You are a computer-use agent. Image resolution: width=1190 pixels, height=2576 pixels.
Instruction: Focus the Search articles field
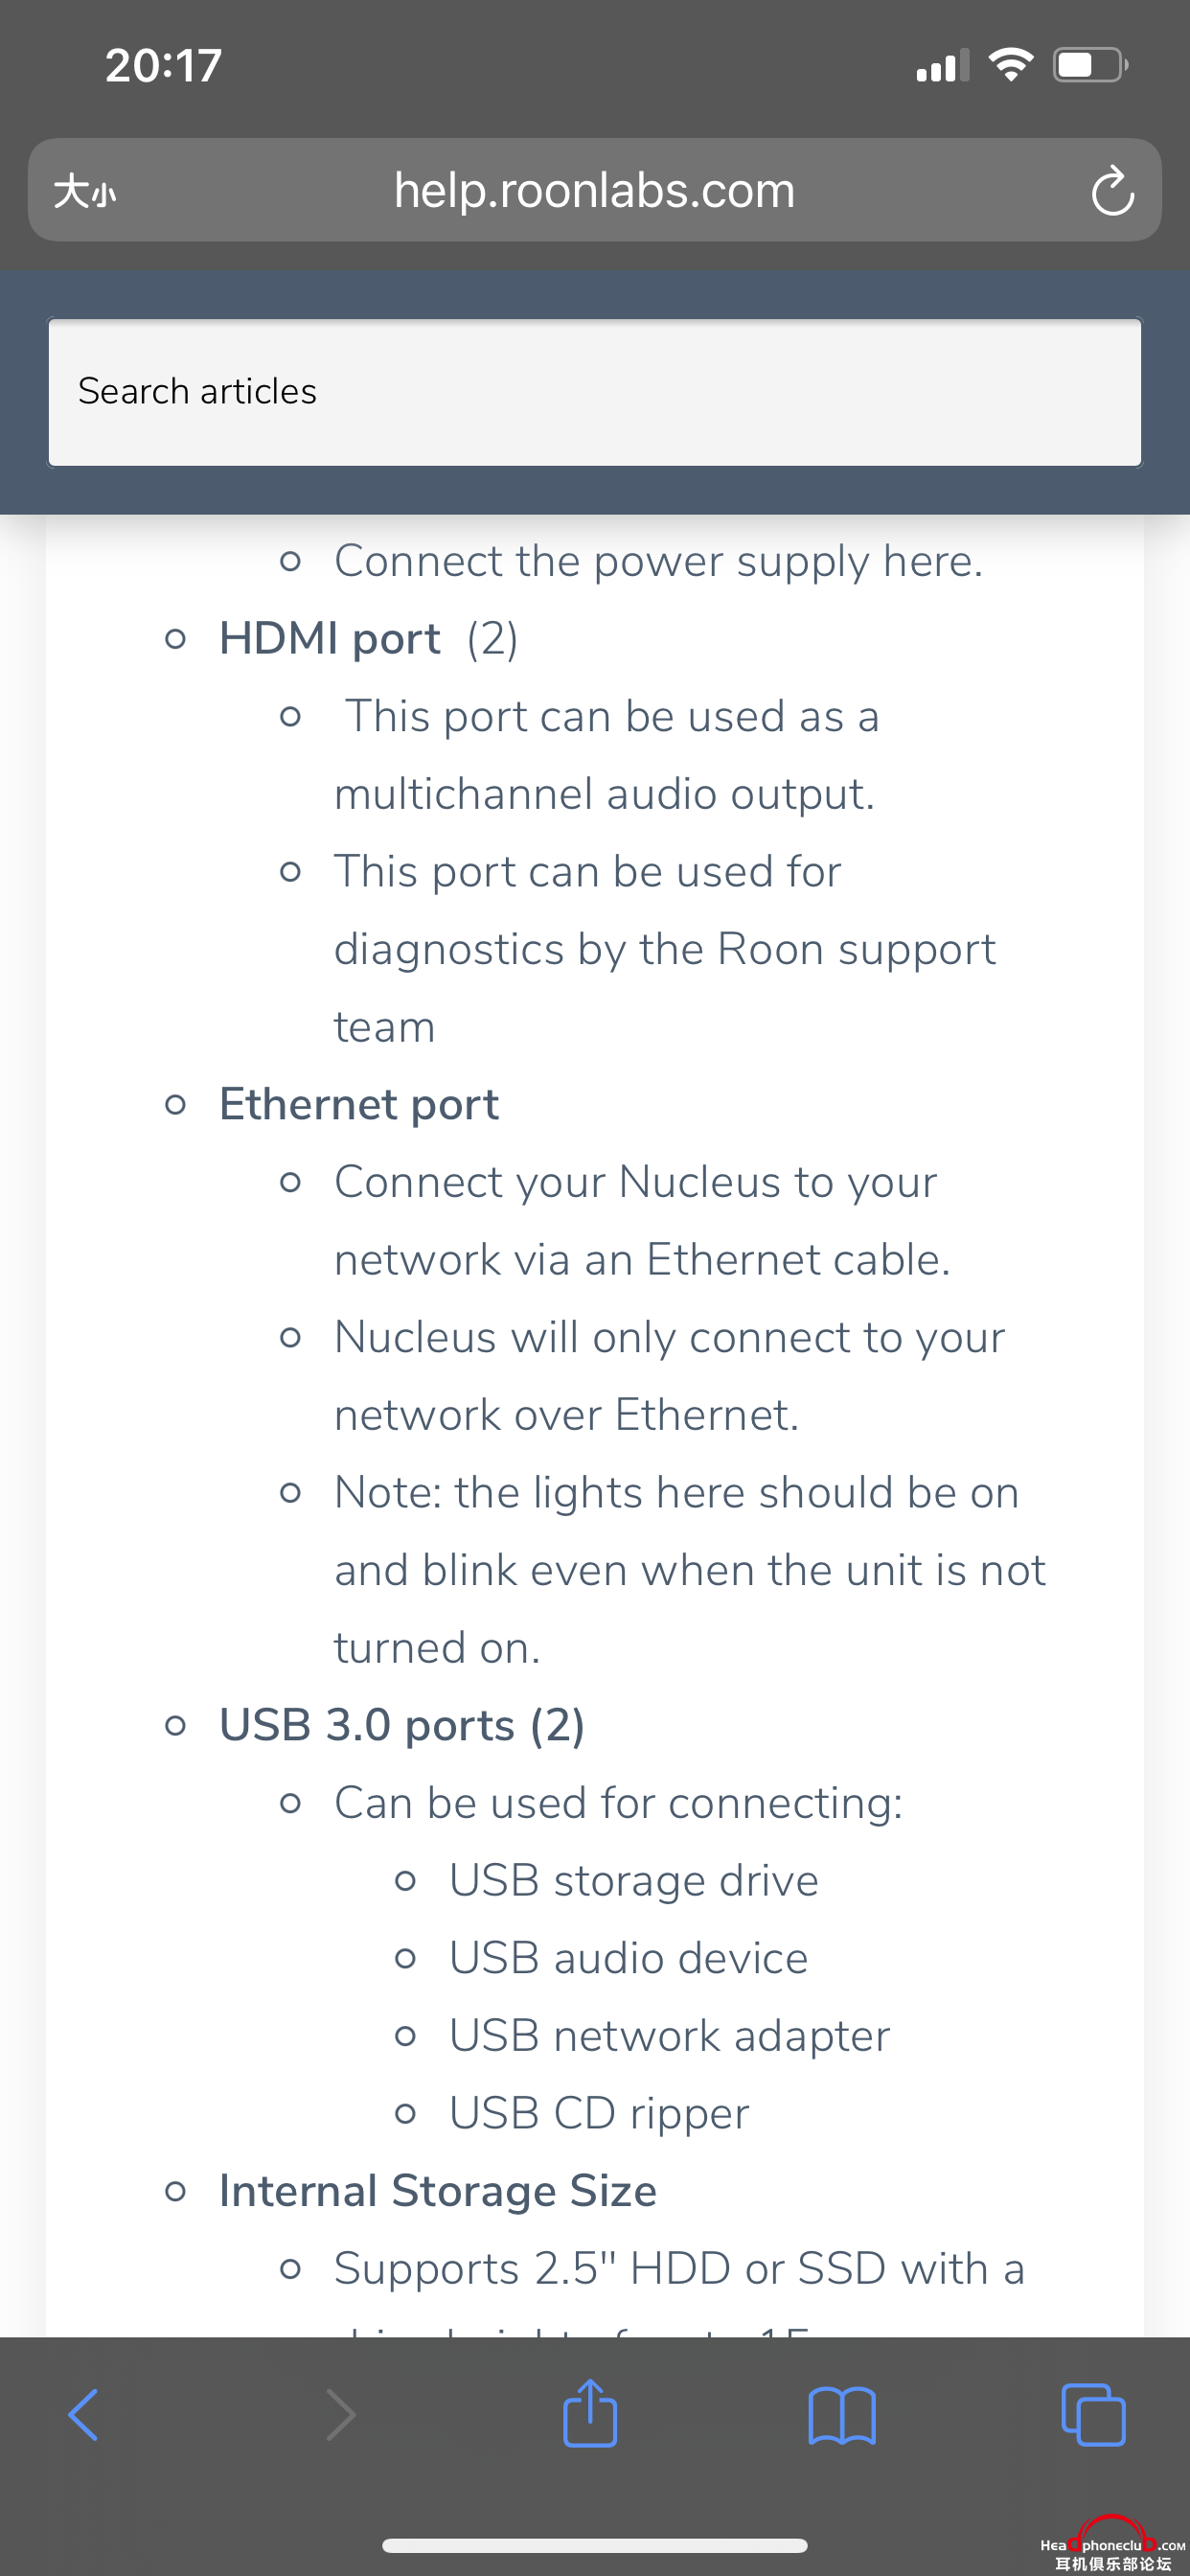pyautogui.click(x=594, y=392)
